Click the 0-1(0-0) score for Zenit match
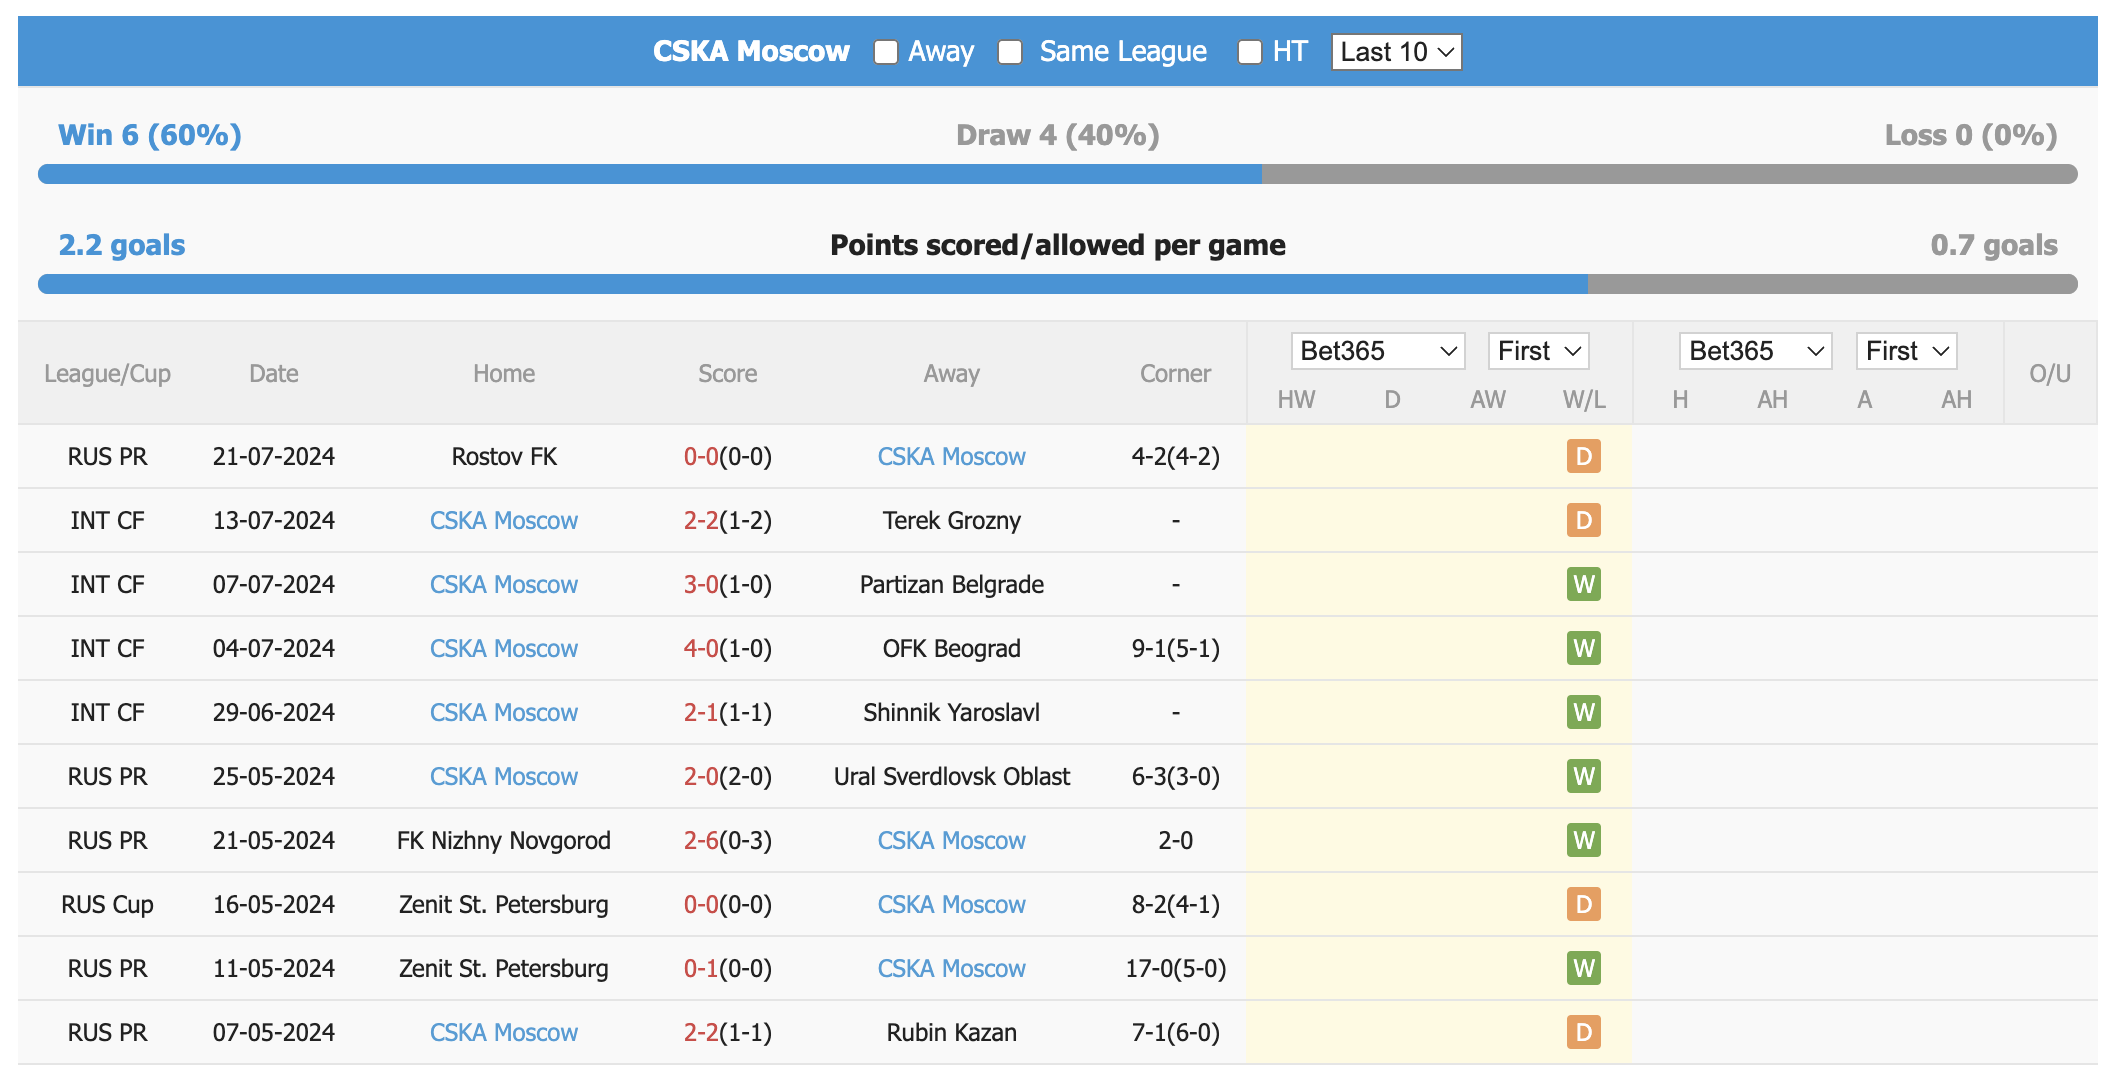 (x=728, y=968)
